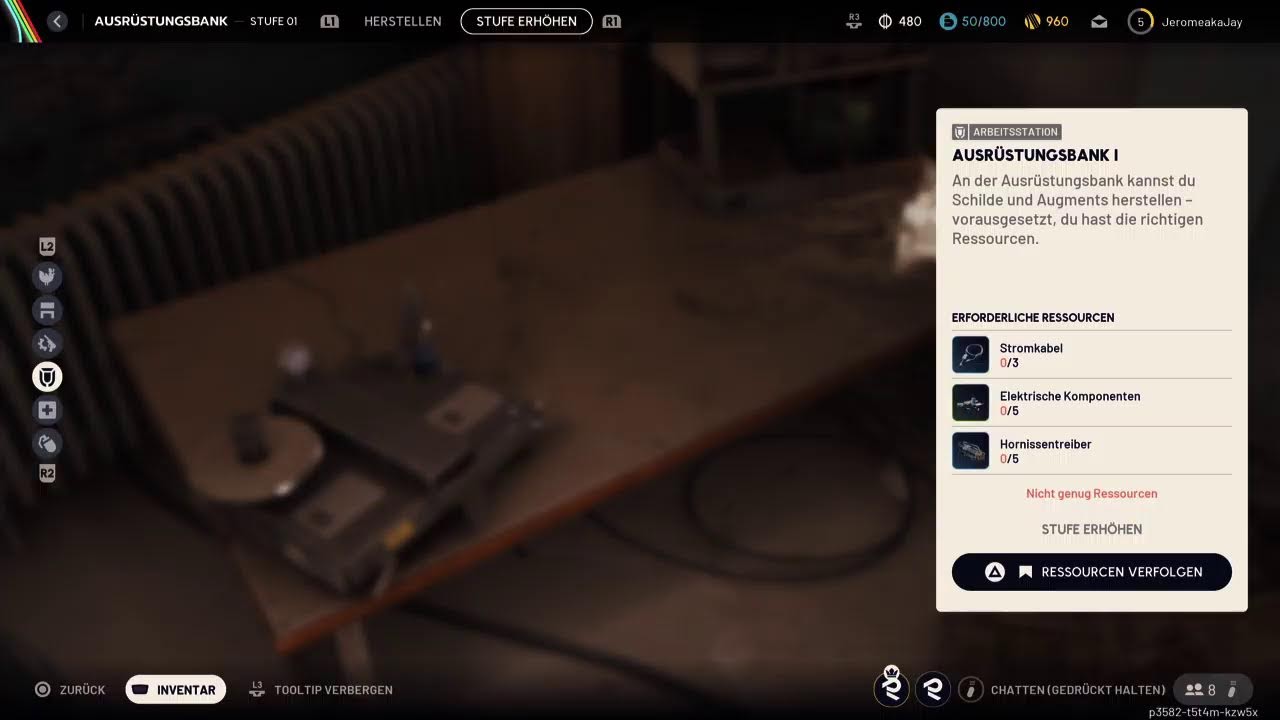The height and width of the screenshot is (720, 1280).
Task: Click the circled microphone chat icon
Action: 971,689
